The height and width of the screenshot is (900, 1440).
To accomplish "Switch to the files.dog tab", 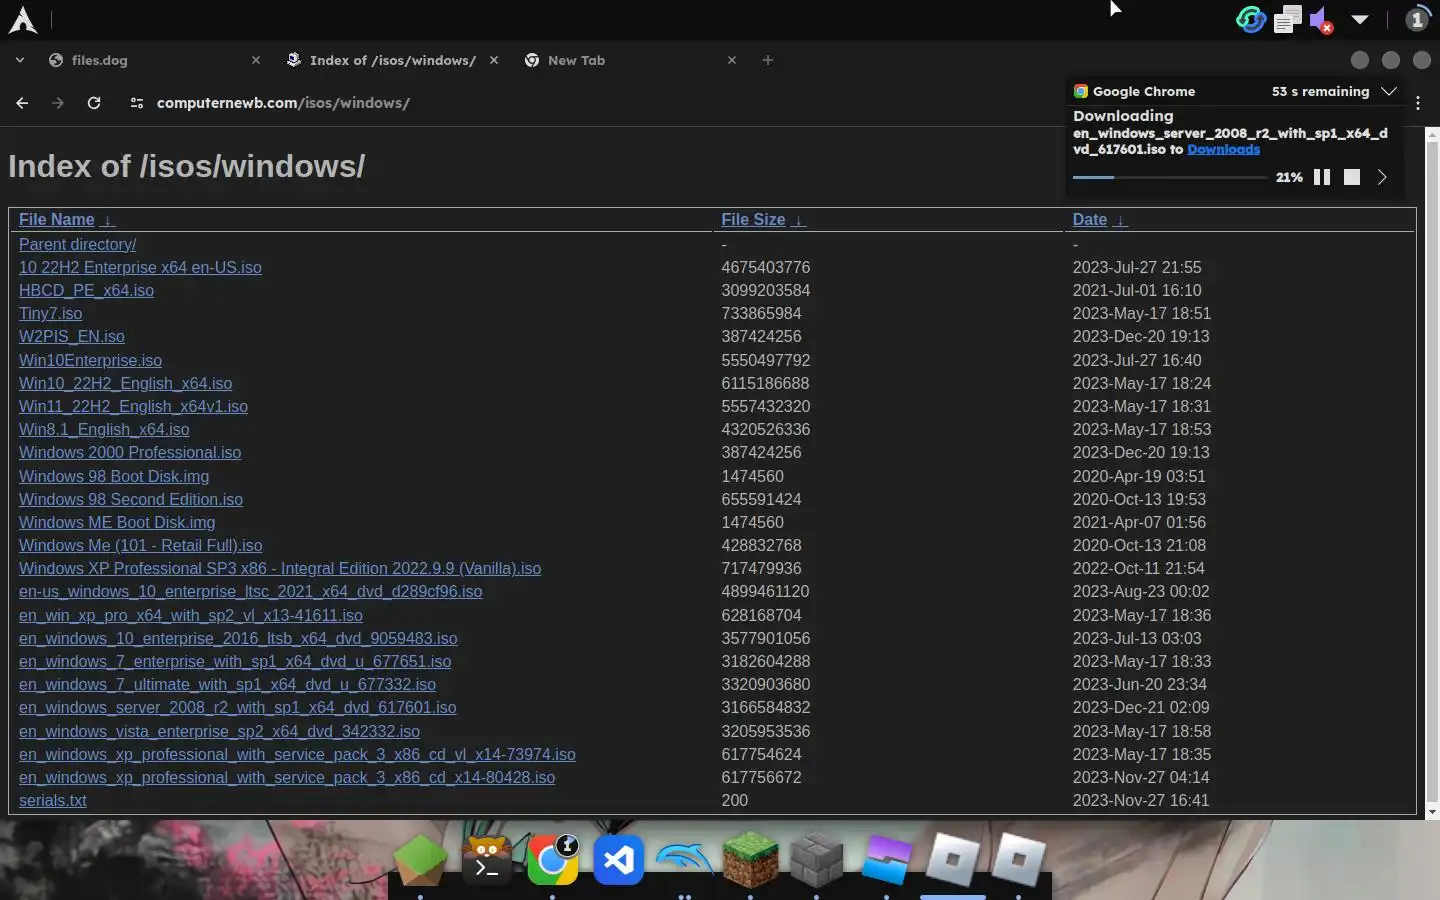I will 150,60.
